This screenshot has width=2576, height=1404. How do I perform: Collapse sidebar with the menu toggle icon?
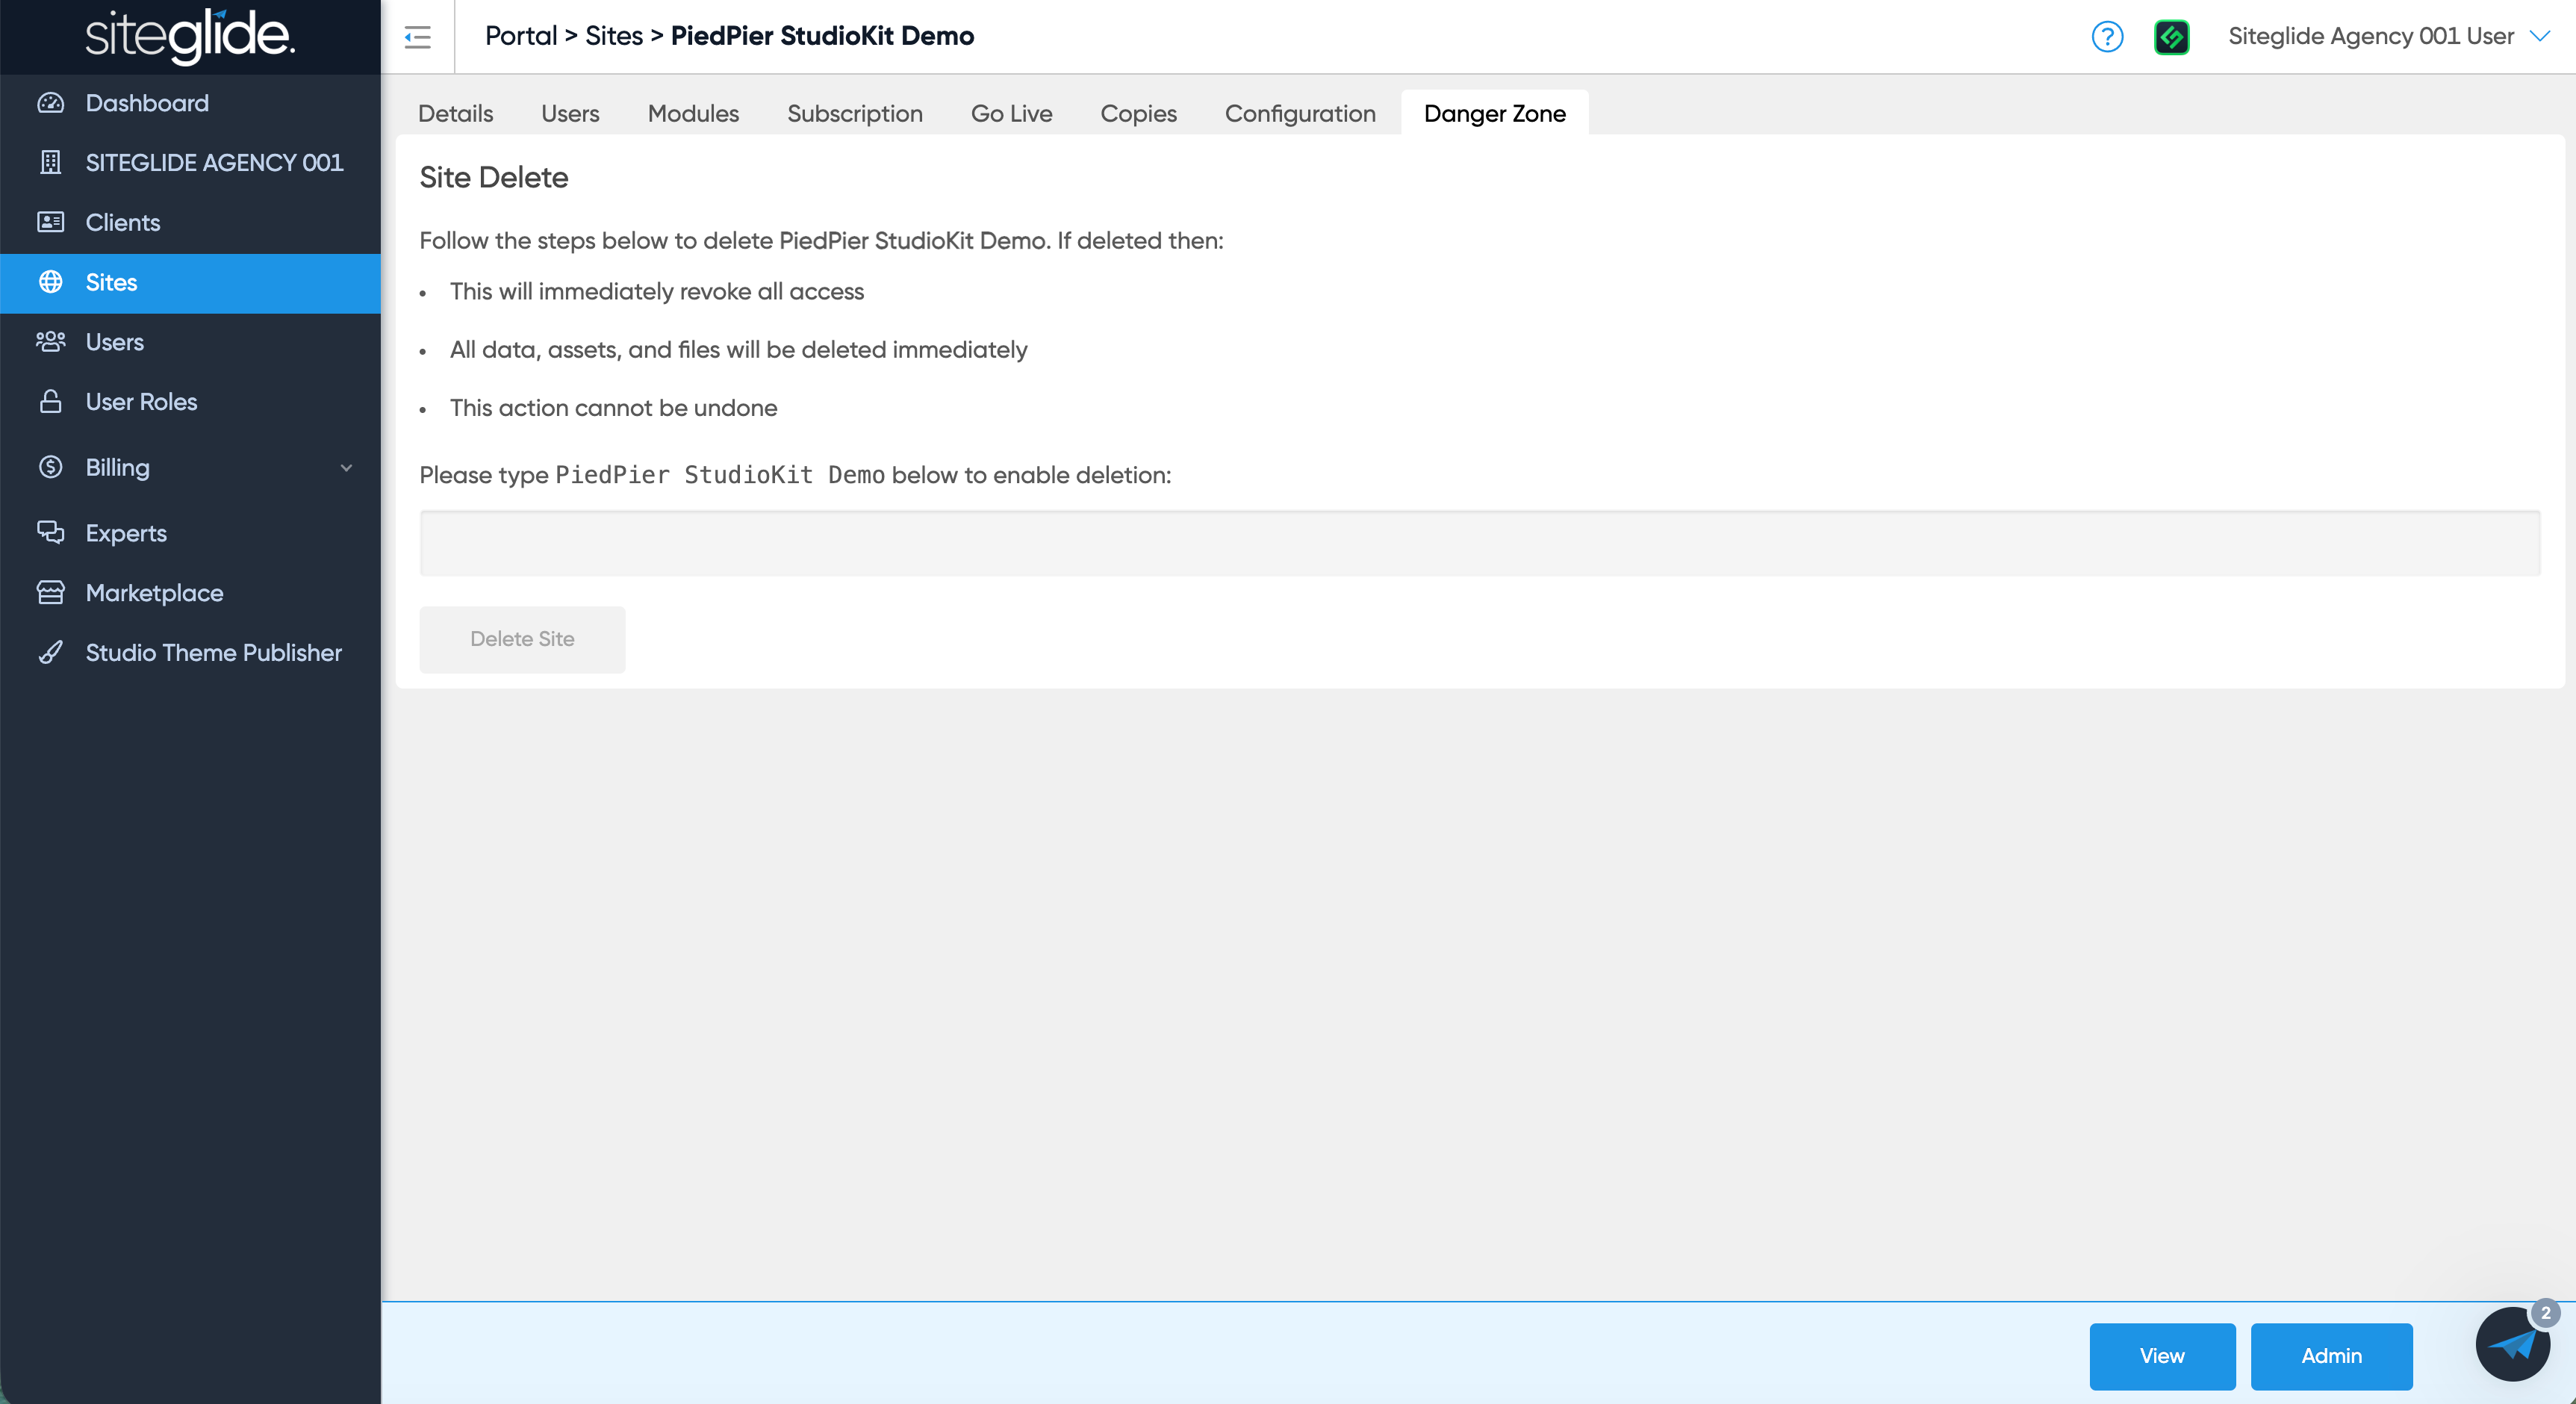[x=417, y=37]
